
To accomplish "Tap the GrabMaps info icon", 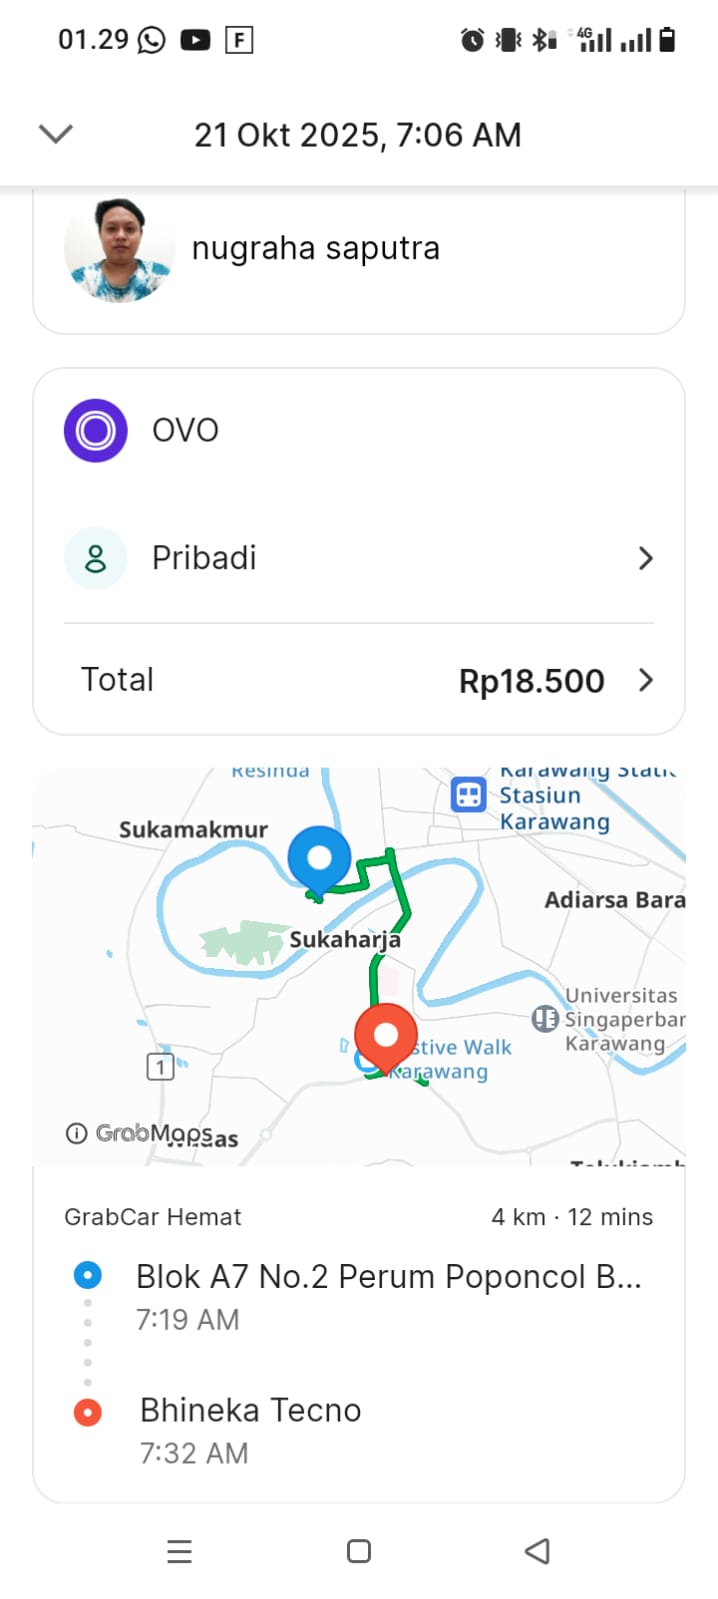I will click(76, 1133).
